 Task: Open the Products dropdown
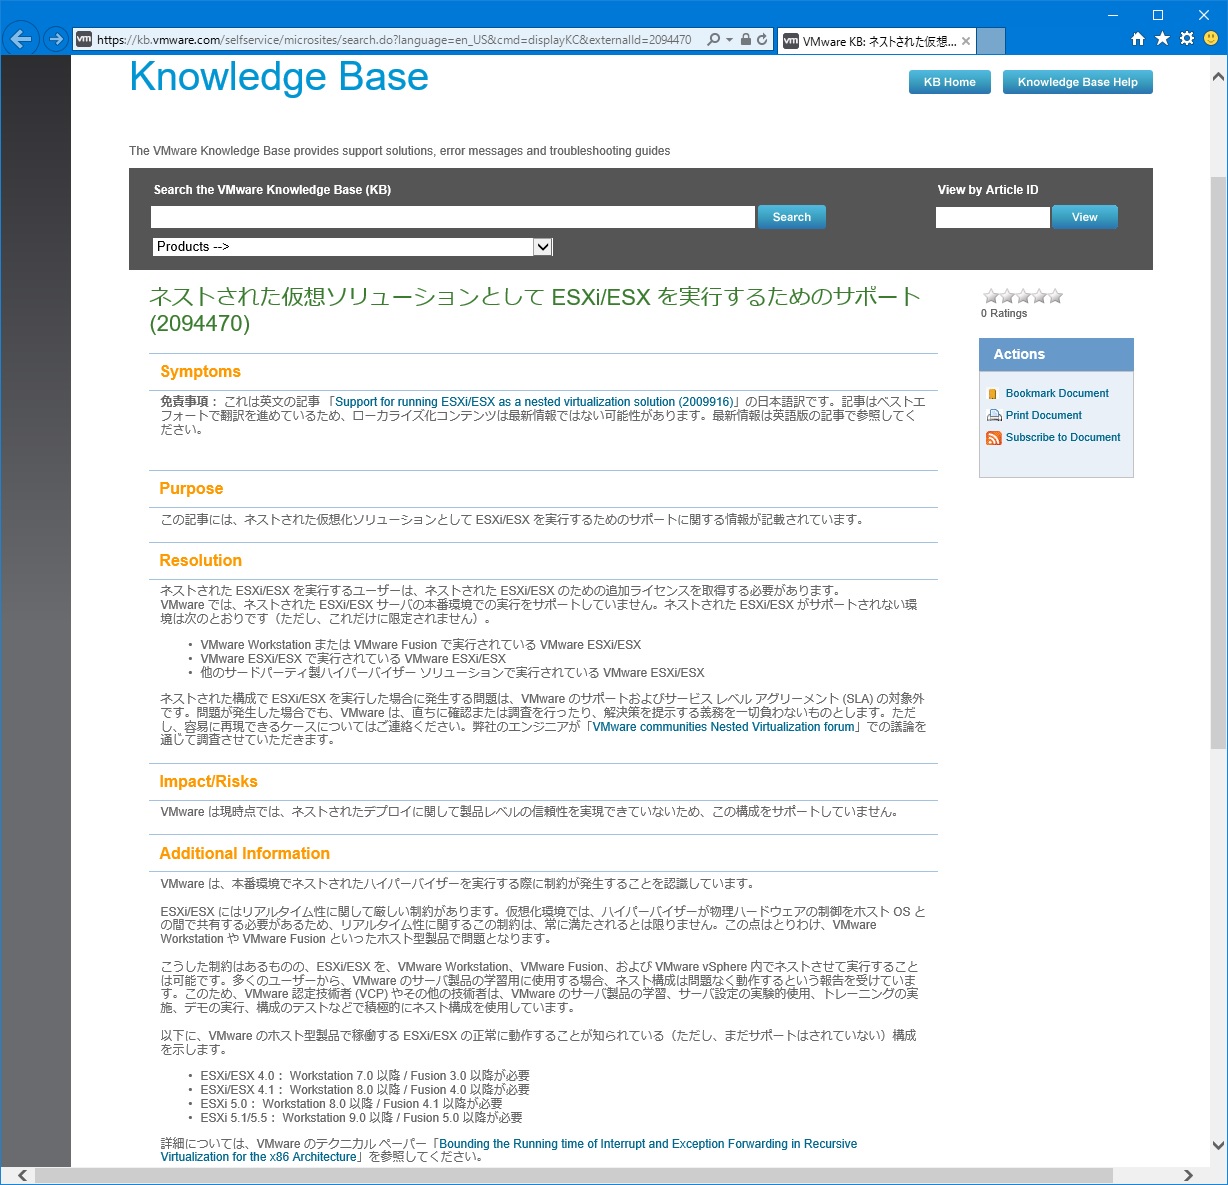tap(352, 247)
